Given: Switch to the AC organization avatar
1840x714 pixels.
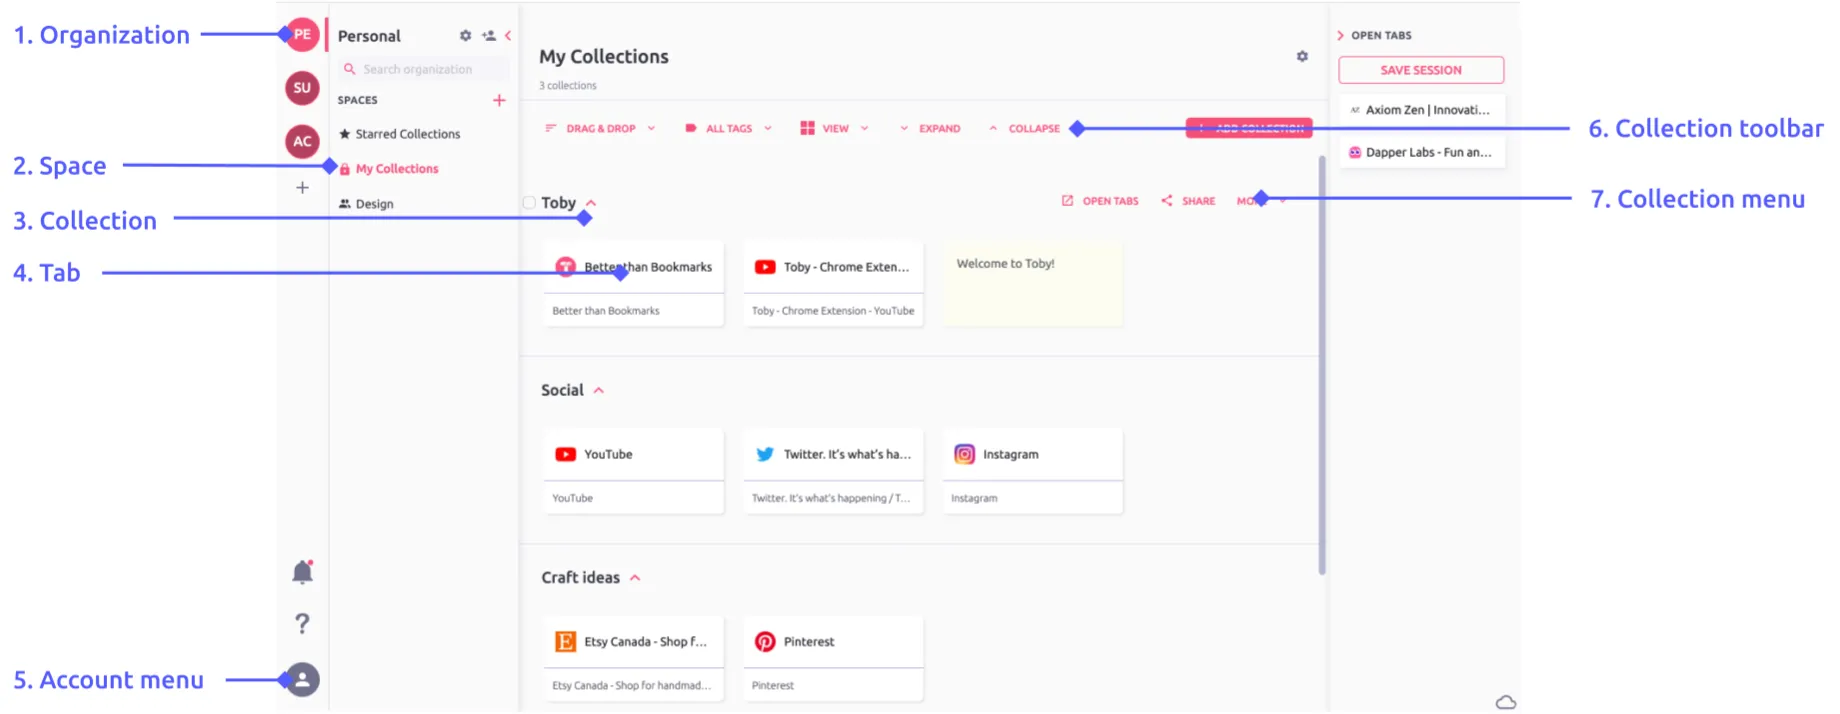Looking at the screenshot, I should (x=302, y=141).
